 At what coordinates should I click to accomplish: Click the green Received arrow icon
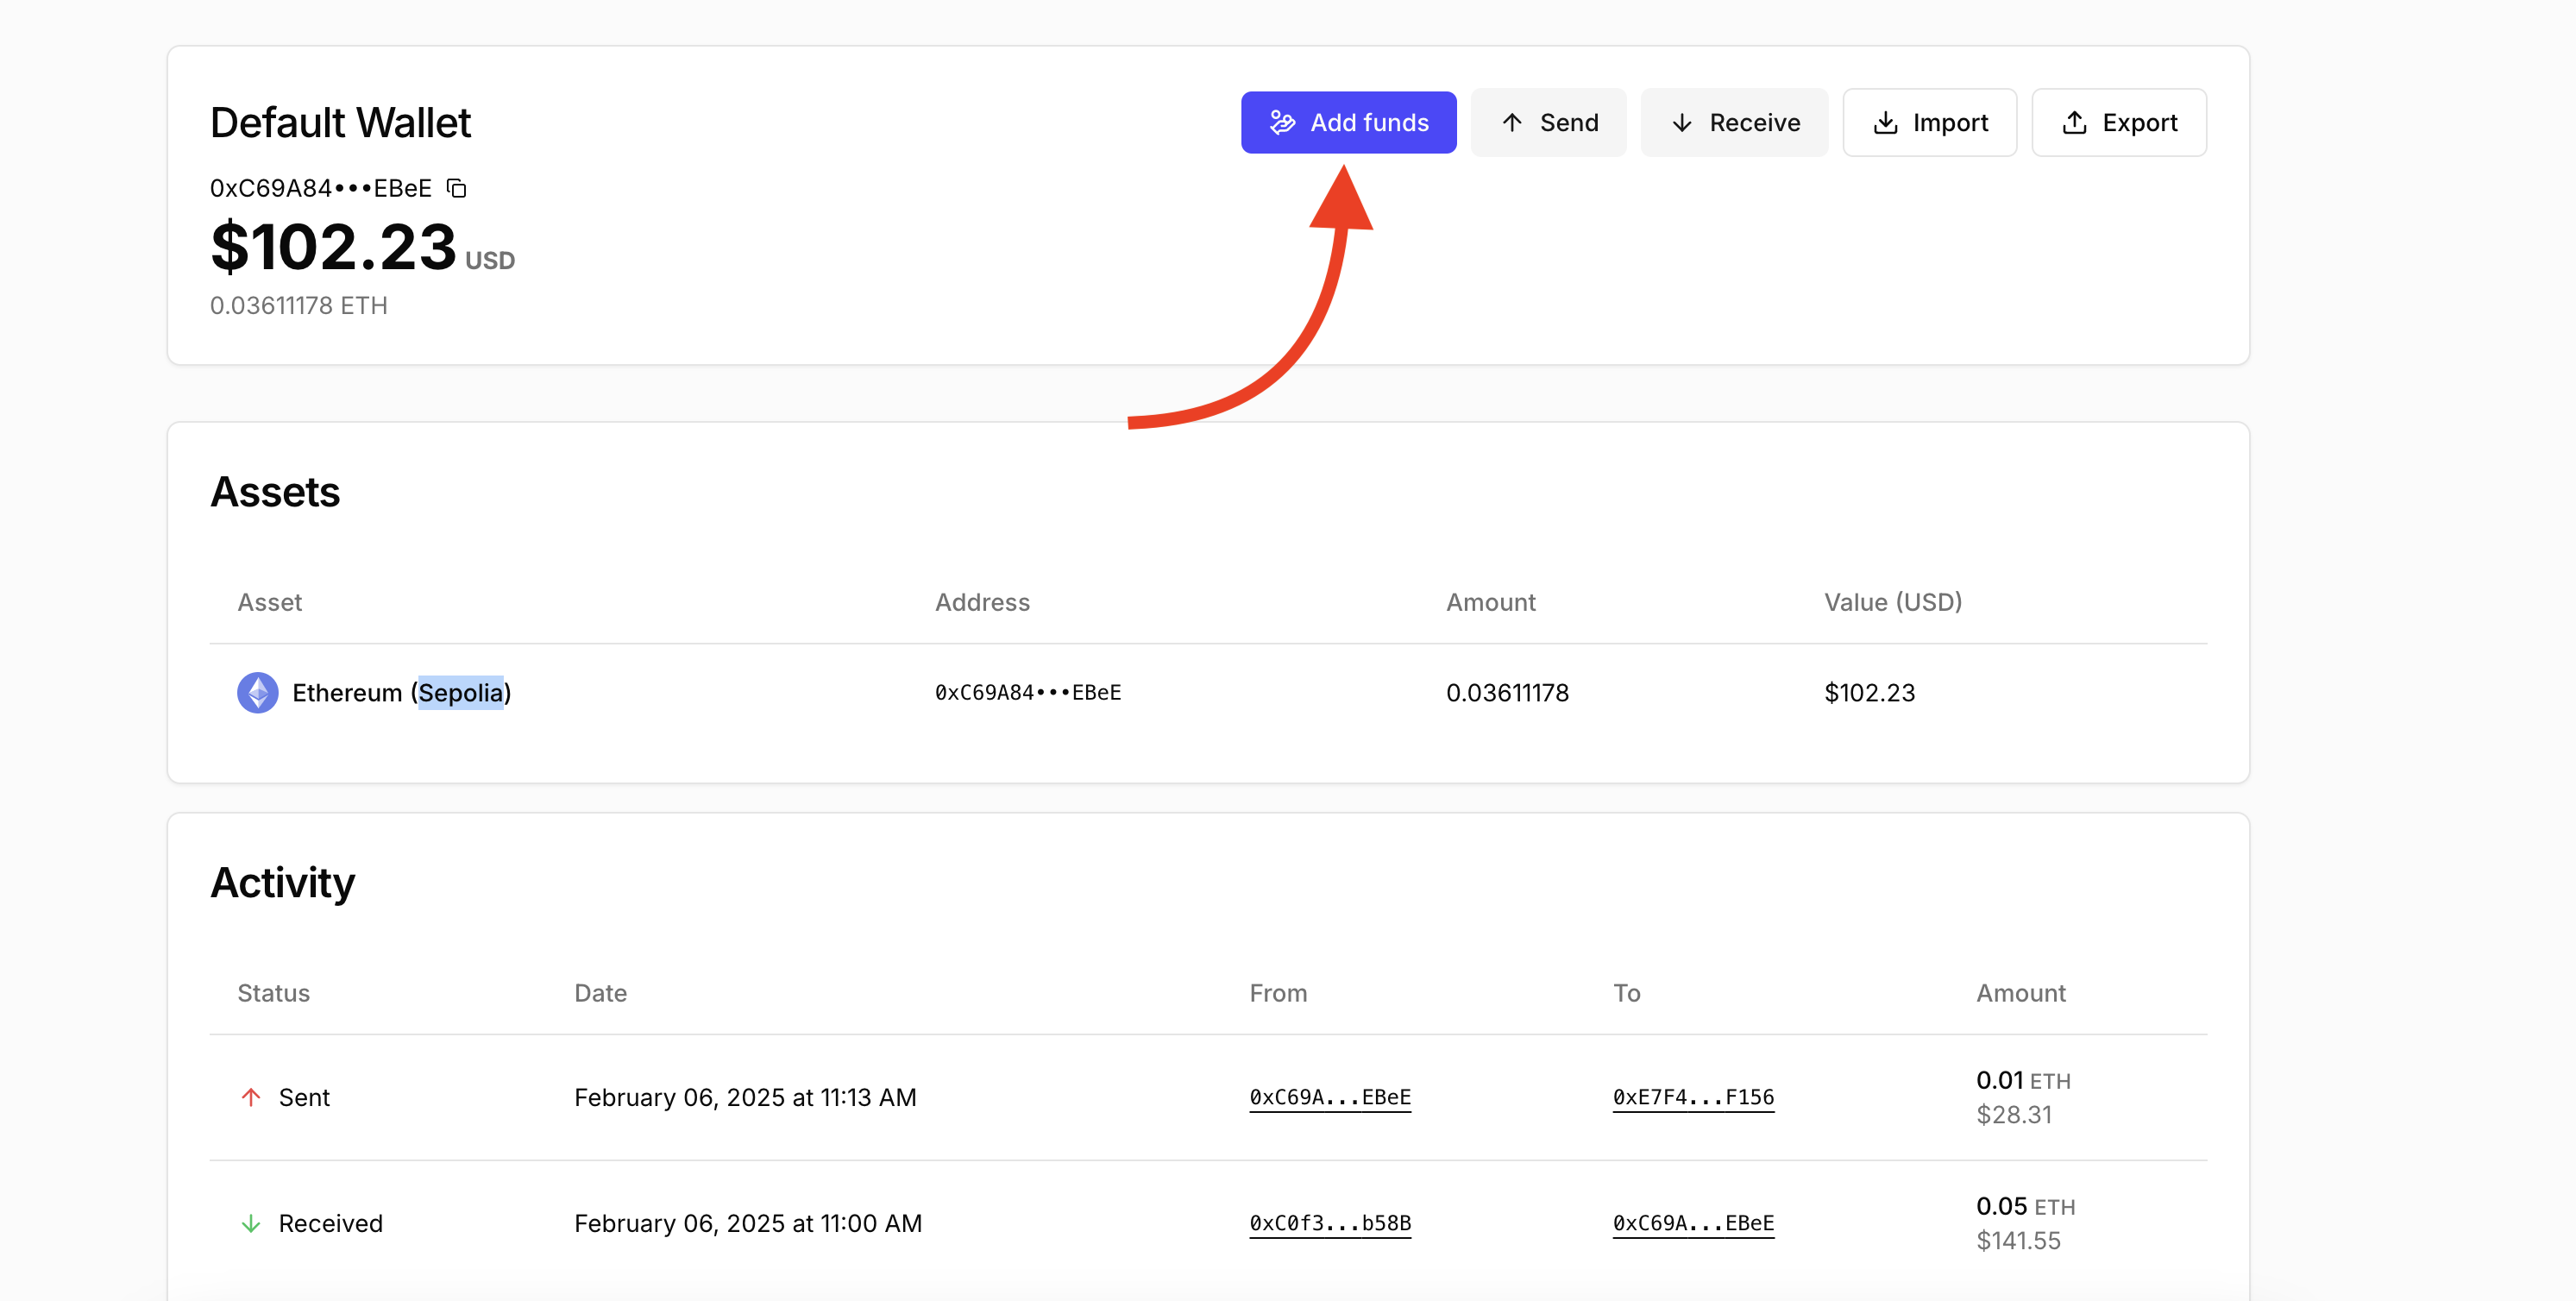[x=251, y=1223]
